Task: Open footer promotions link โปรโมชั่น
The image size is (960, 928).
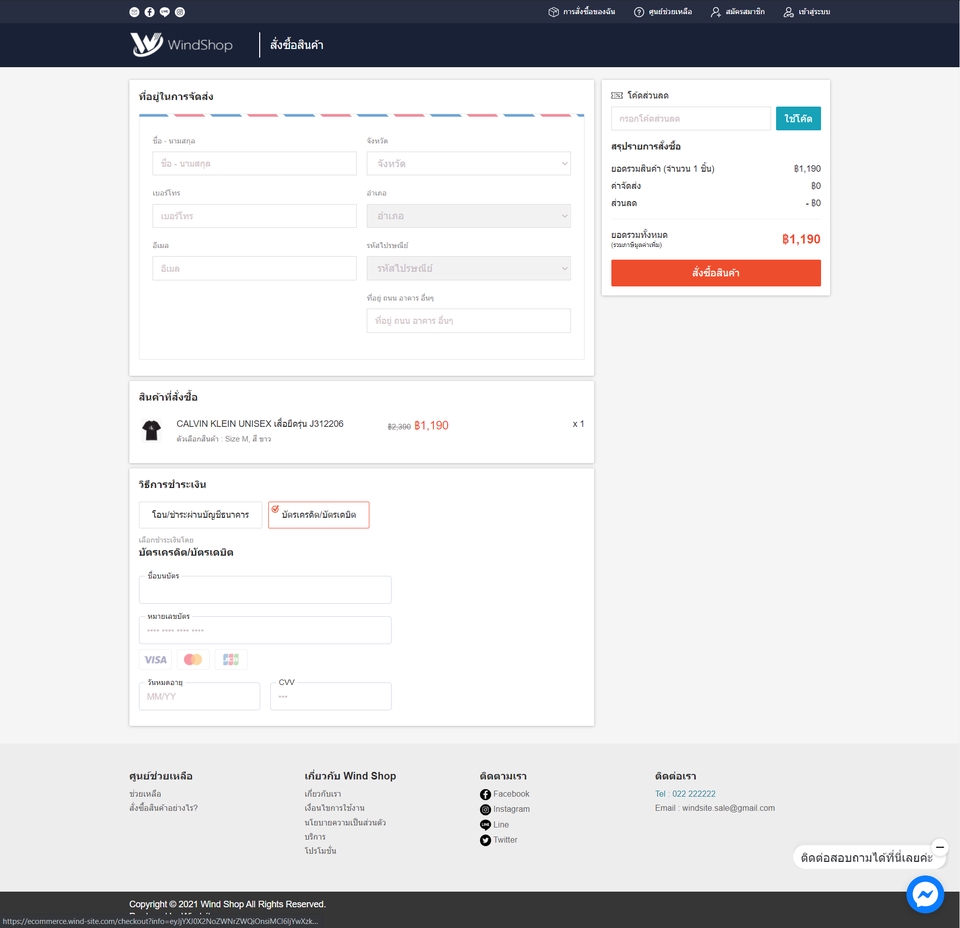Action: click(320, 851)
